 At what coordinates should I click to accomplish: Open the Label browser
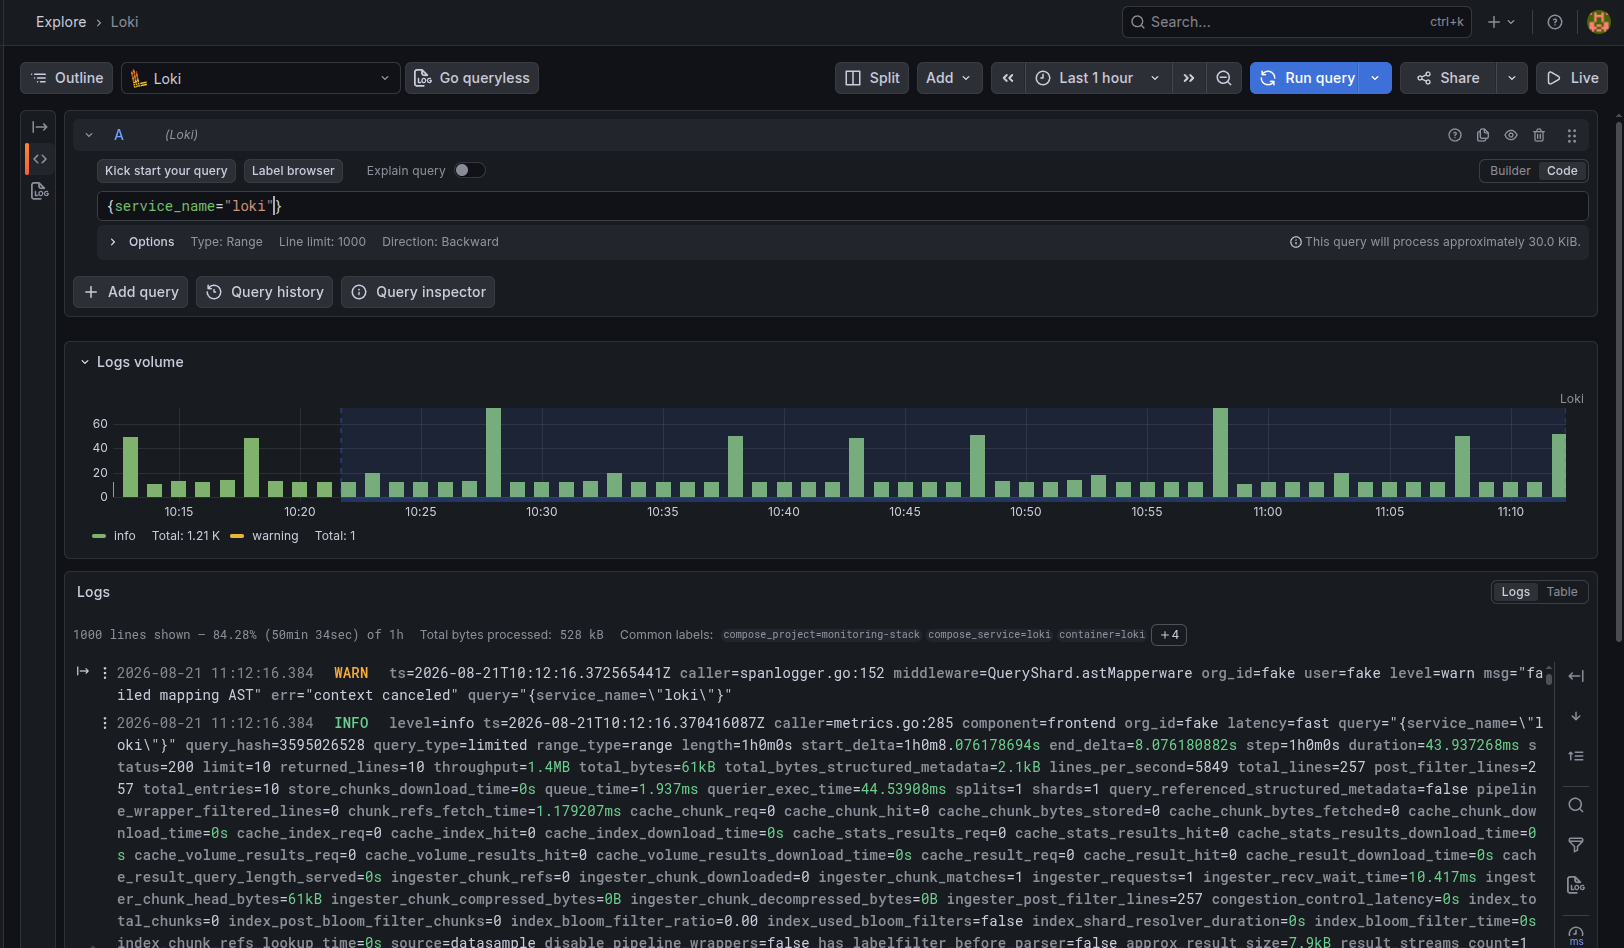point(293,171)
